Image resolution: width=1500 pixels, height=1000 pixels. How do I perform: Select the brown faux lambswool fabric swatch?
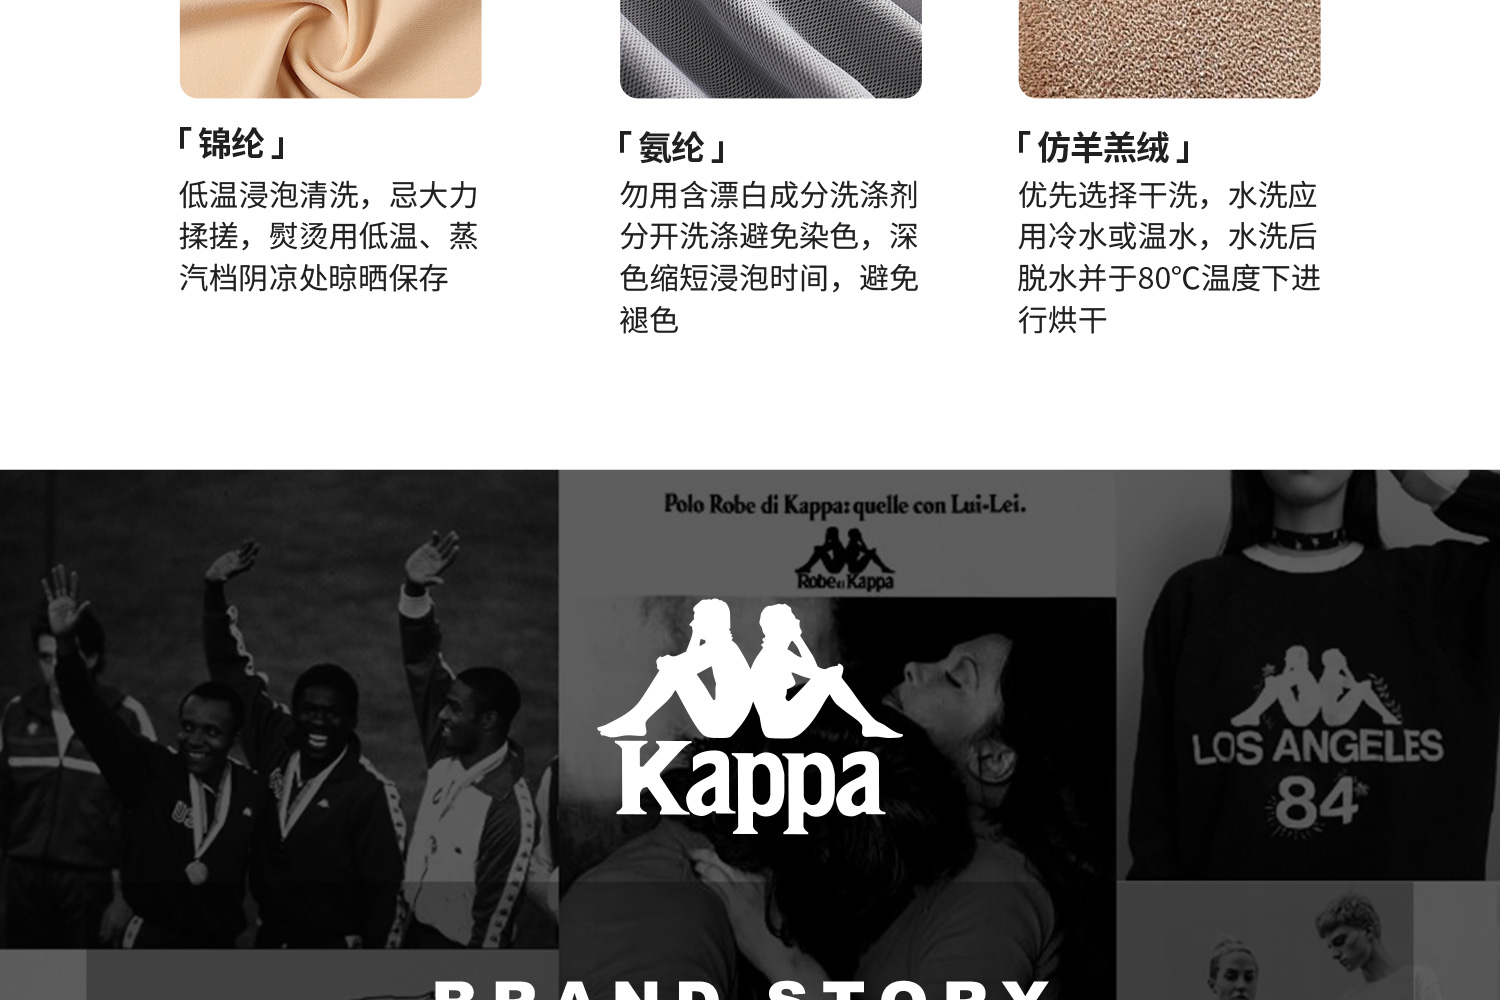tap(1169, 49)
